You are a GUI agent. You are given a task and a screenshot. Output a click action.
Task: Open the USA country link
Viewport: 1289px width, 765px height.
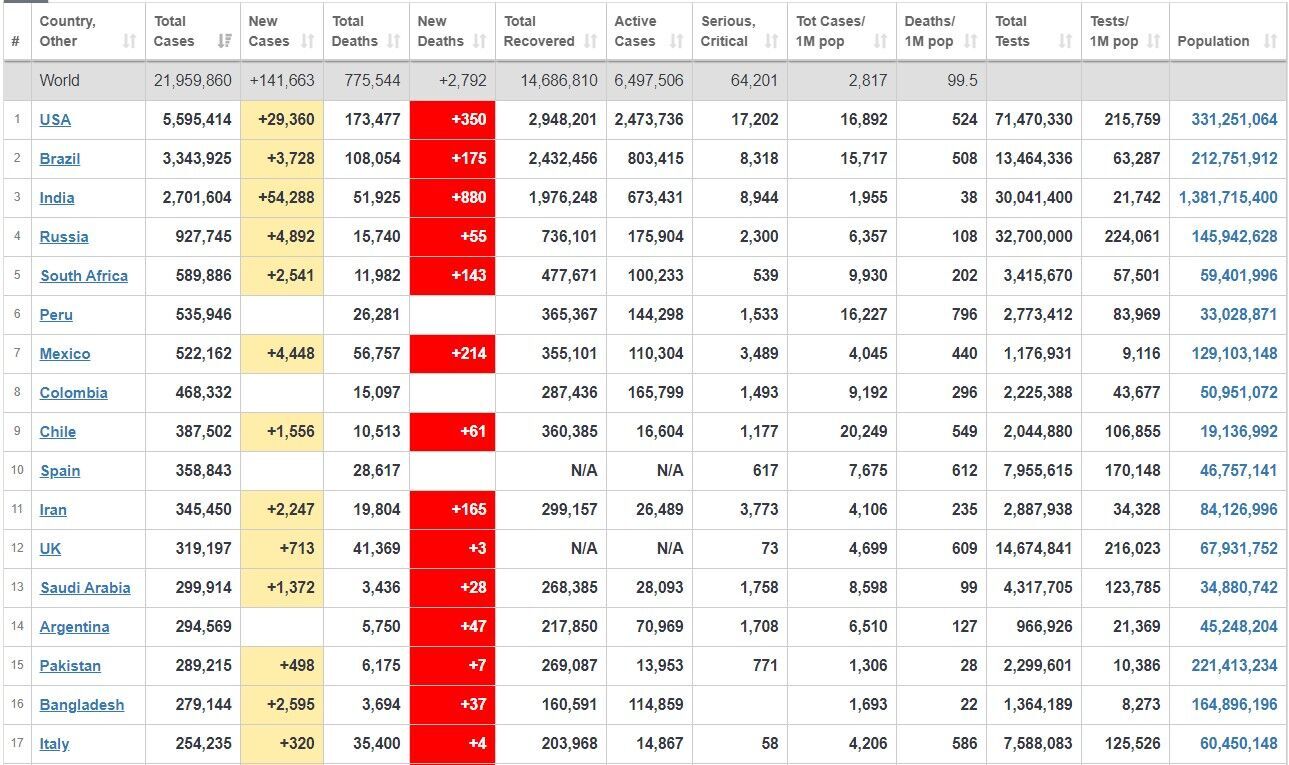point(55,120)
